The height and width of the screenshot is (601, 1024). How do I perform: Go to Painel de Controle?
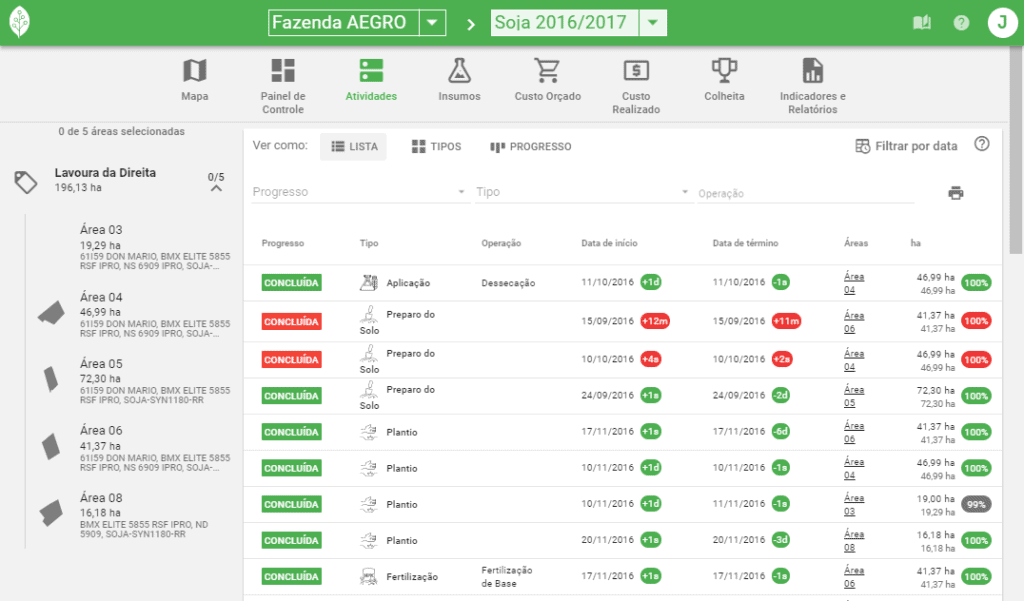coord(283,82)
